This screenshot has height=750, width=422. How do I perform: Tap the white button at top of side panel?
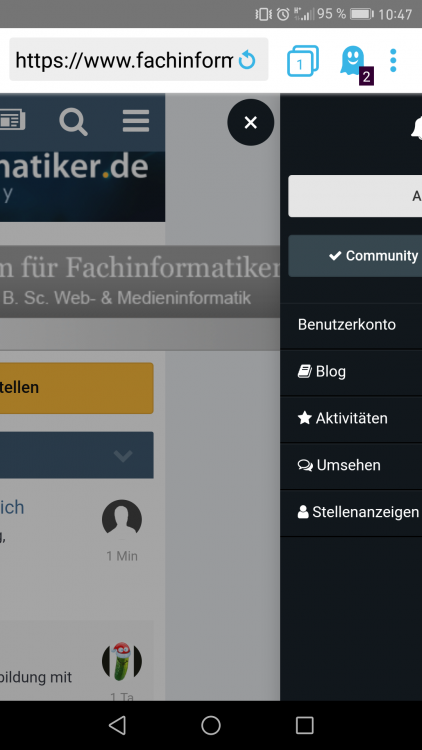pos(355,196)
